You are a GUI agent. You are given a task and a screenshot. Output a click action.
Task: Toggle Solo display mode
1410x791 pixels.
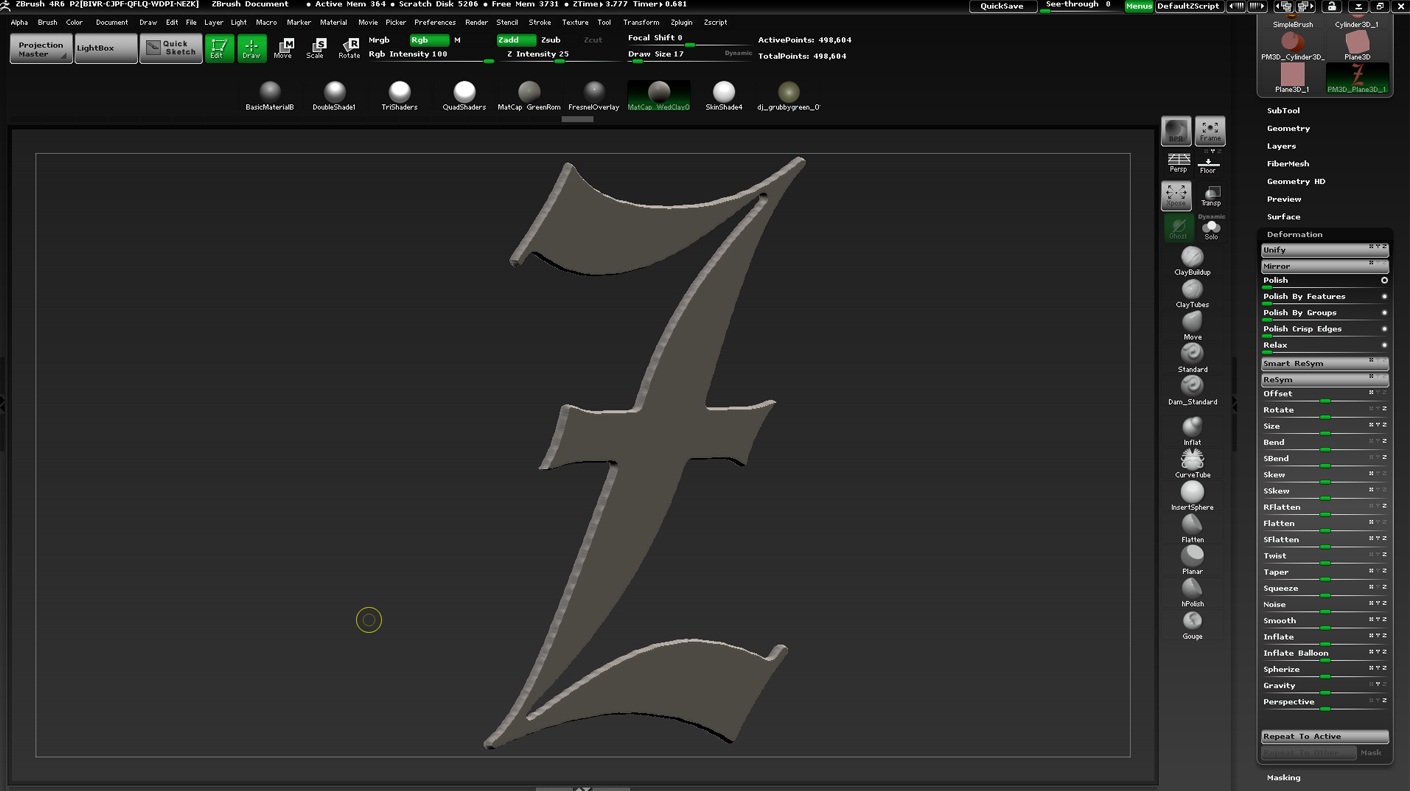coord(1211,230)
